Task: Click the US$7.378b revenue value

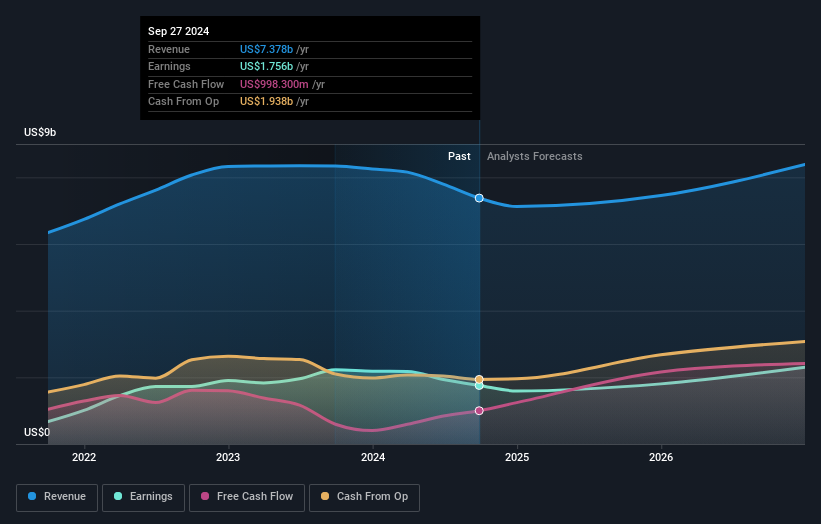Action: point(266,49)
